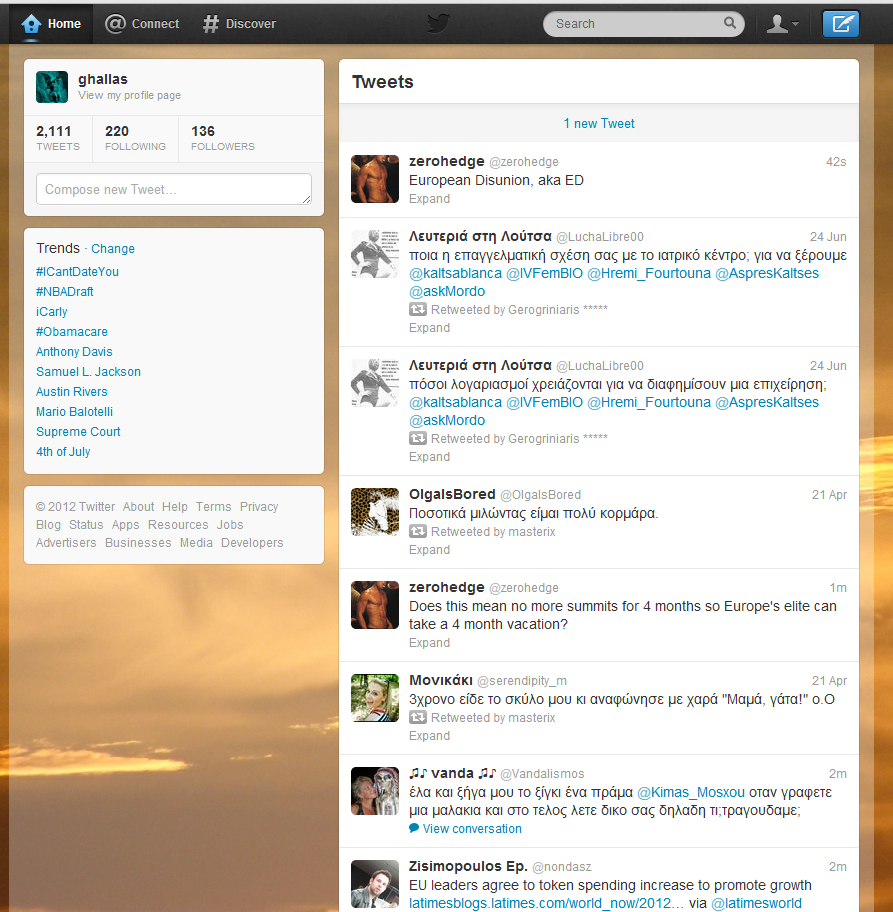Open the Privacy footer link
This screenshot has width=893, height=912.
259,507
